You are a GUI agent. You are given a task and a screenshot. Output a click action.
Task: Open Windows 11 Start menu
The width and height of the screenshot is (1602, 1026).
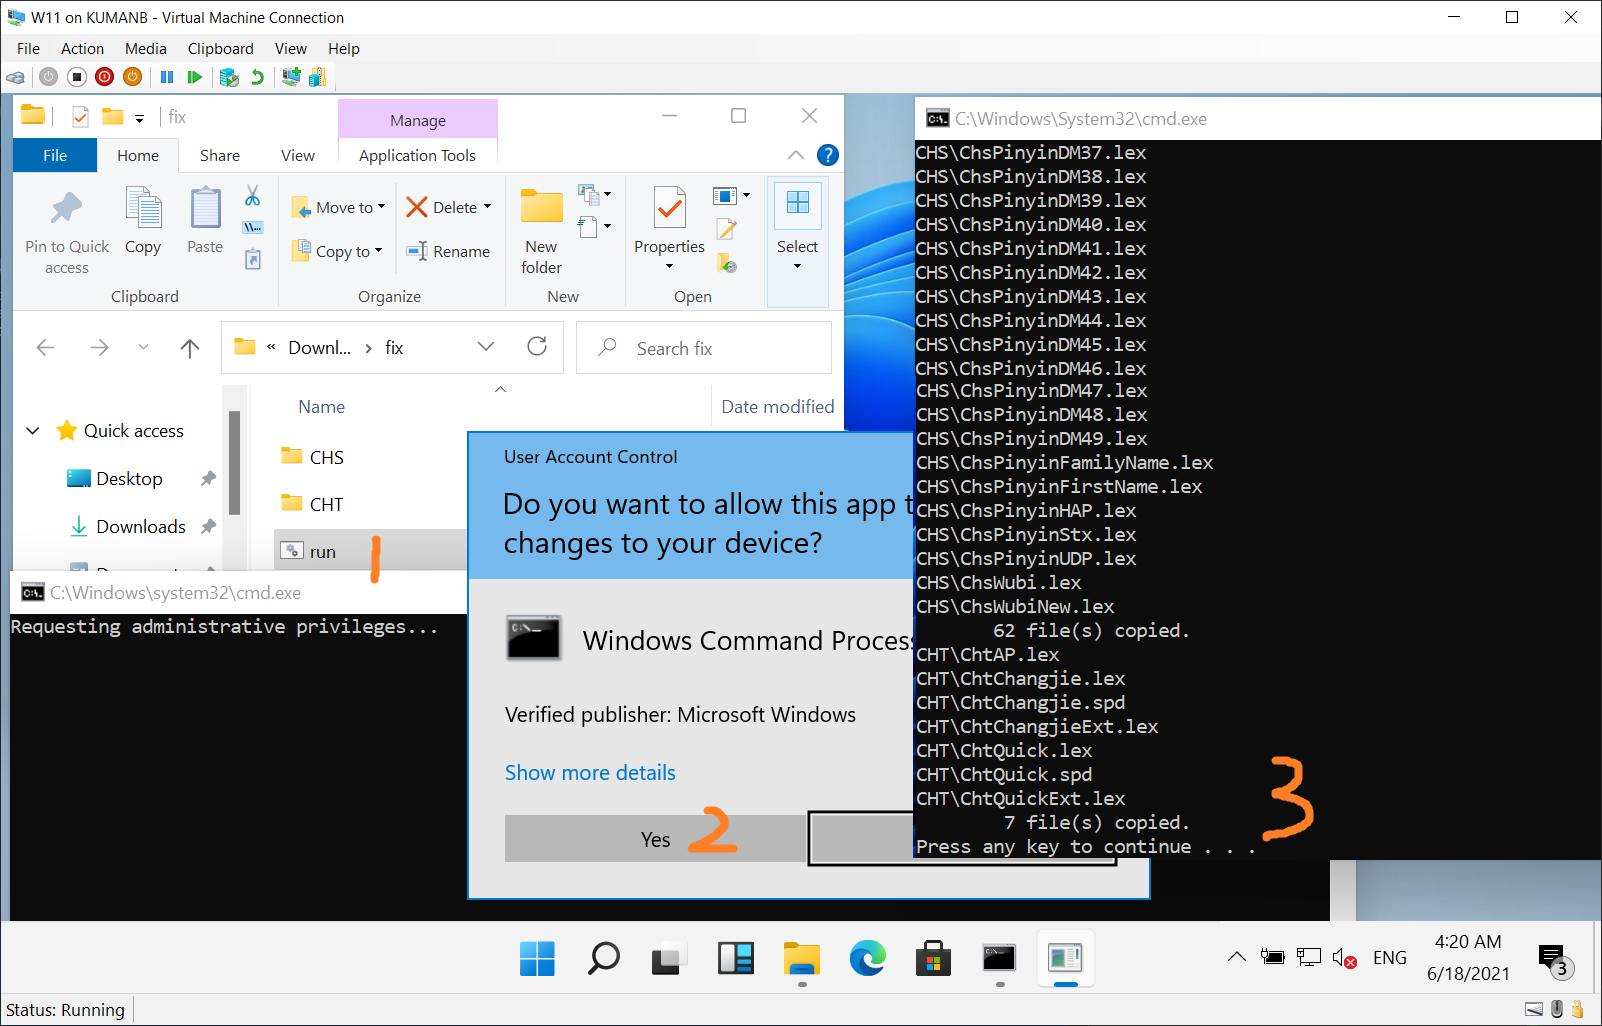tap(537, 958)
